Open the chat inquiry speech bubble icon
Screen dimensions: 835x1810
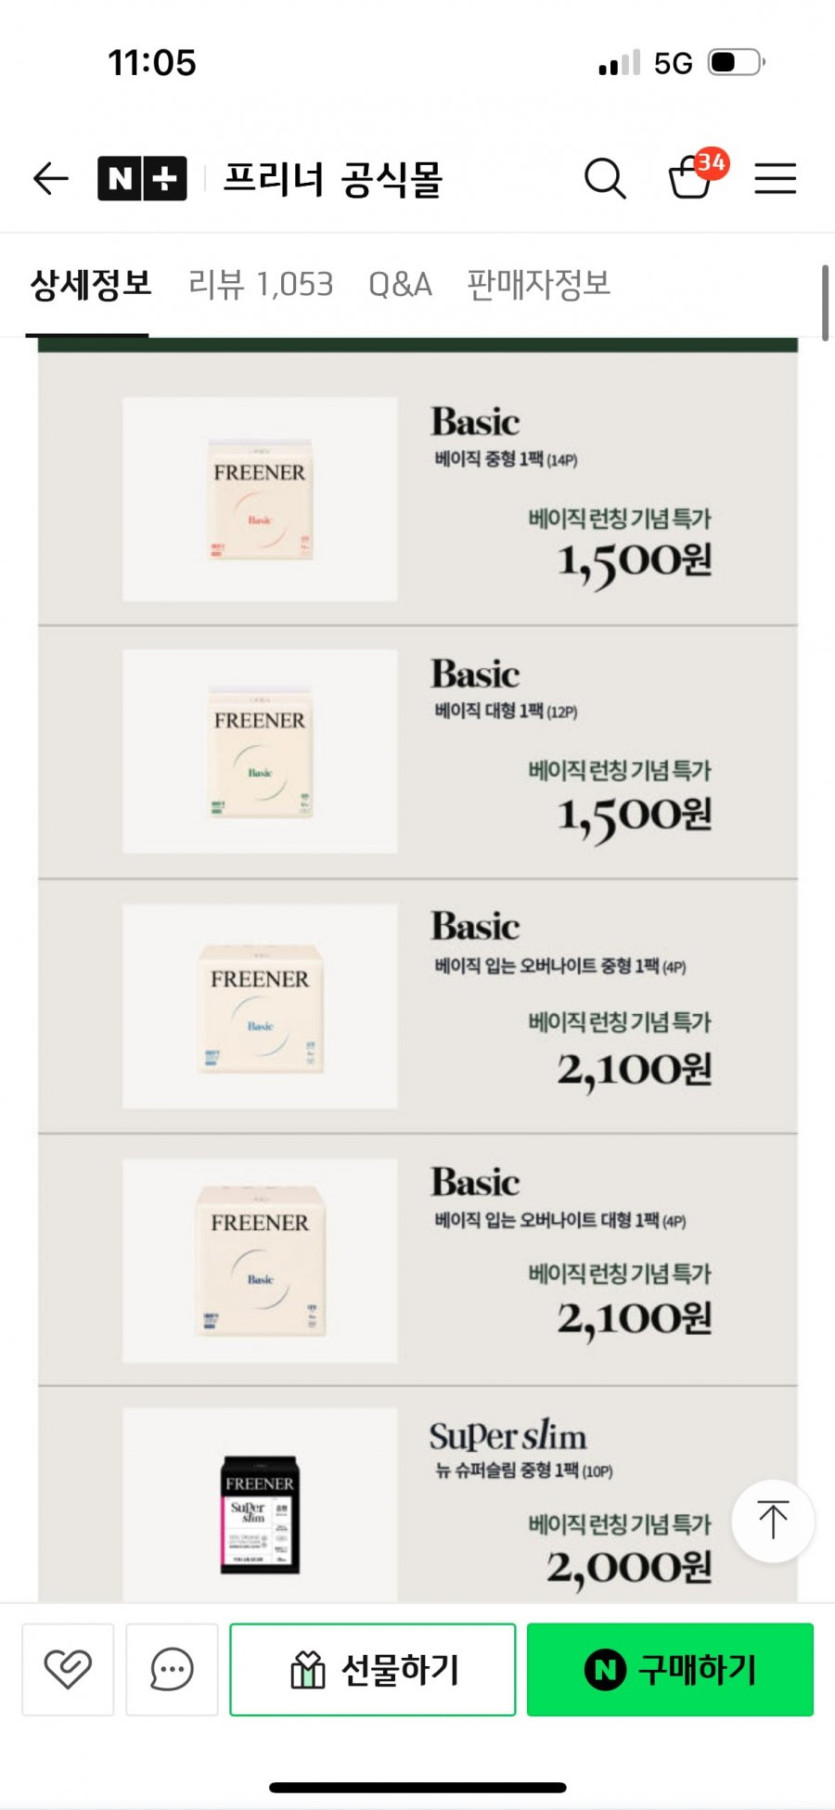pyautogui.click(x=172, y=1669)
